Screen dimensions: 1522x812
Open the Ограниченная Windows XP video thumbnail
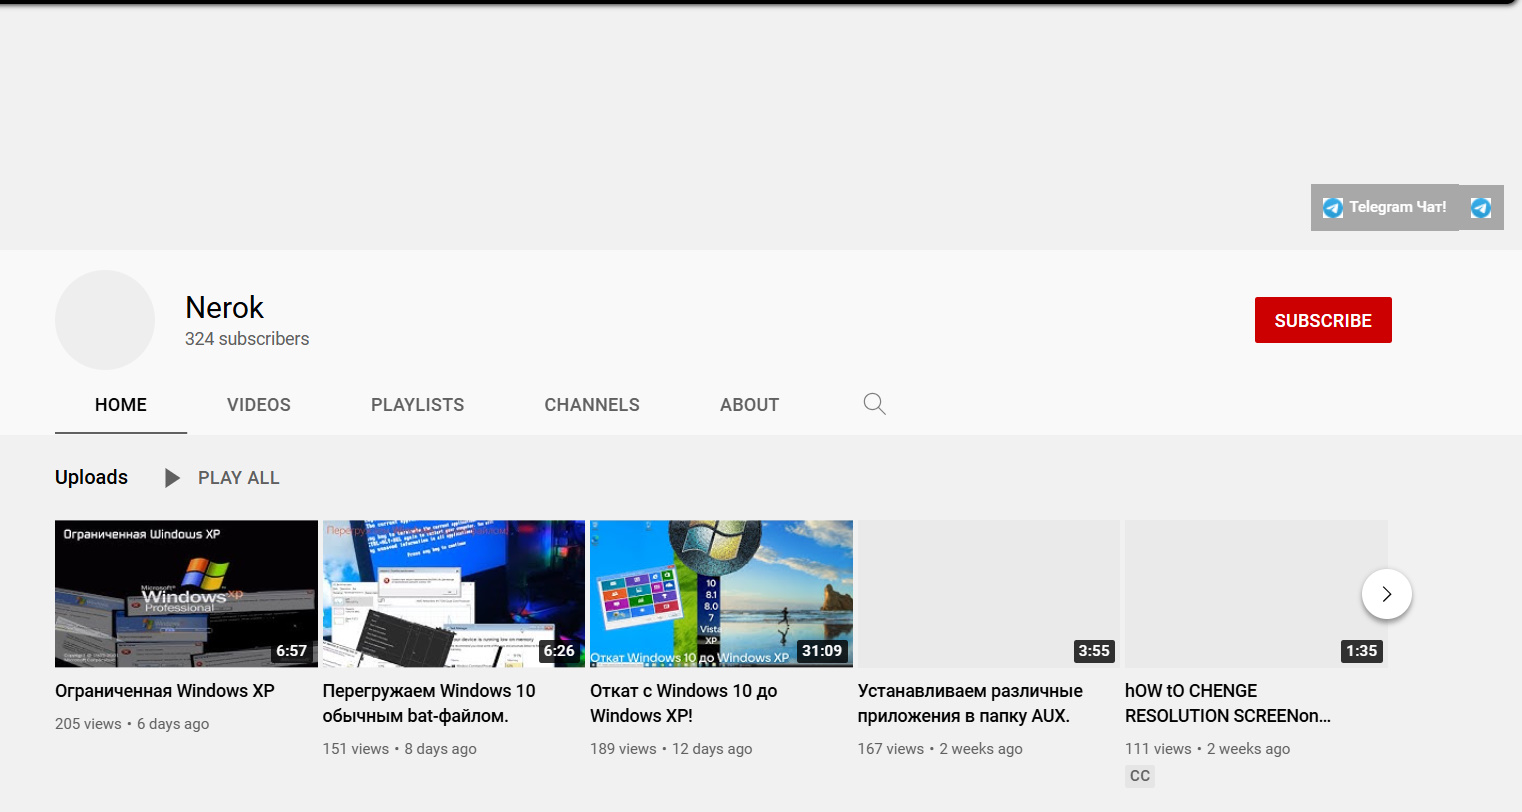pyautogui.click(x=186, y=593)
